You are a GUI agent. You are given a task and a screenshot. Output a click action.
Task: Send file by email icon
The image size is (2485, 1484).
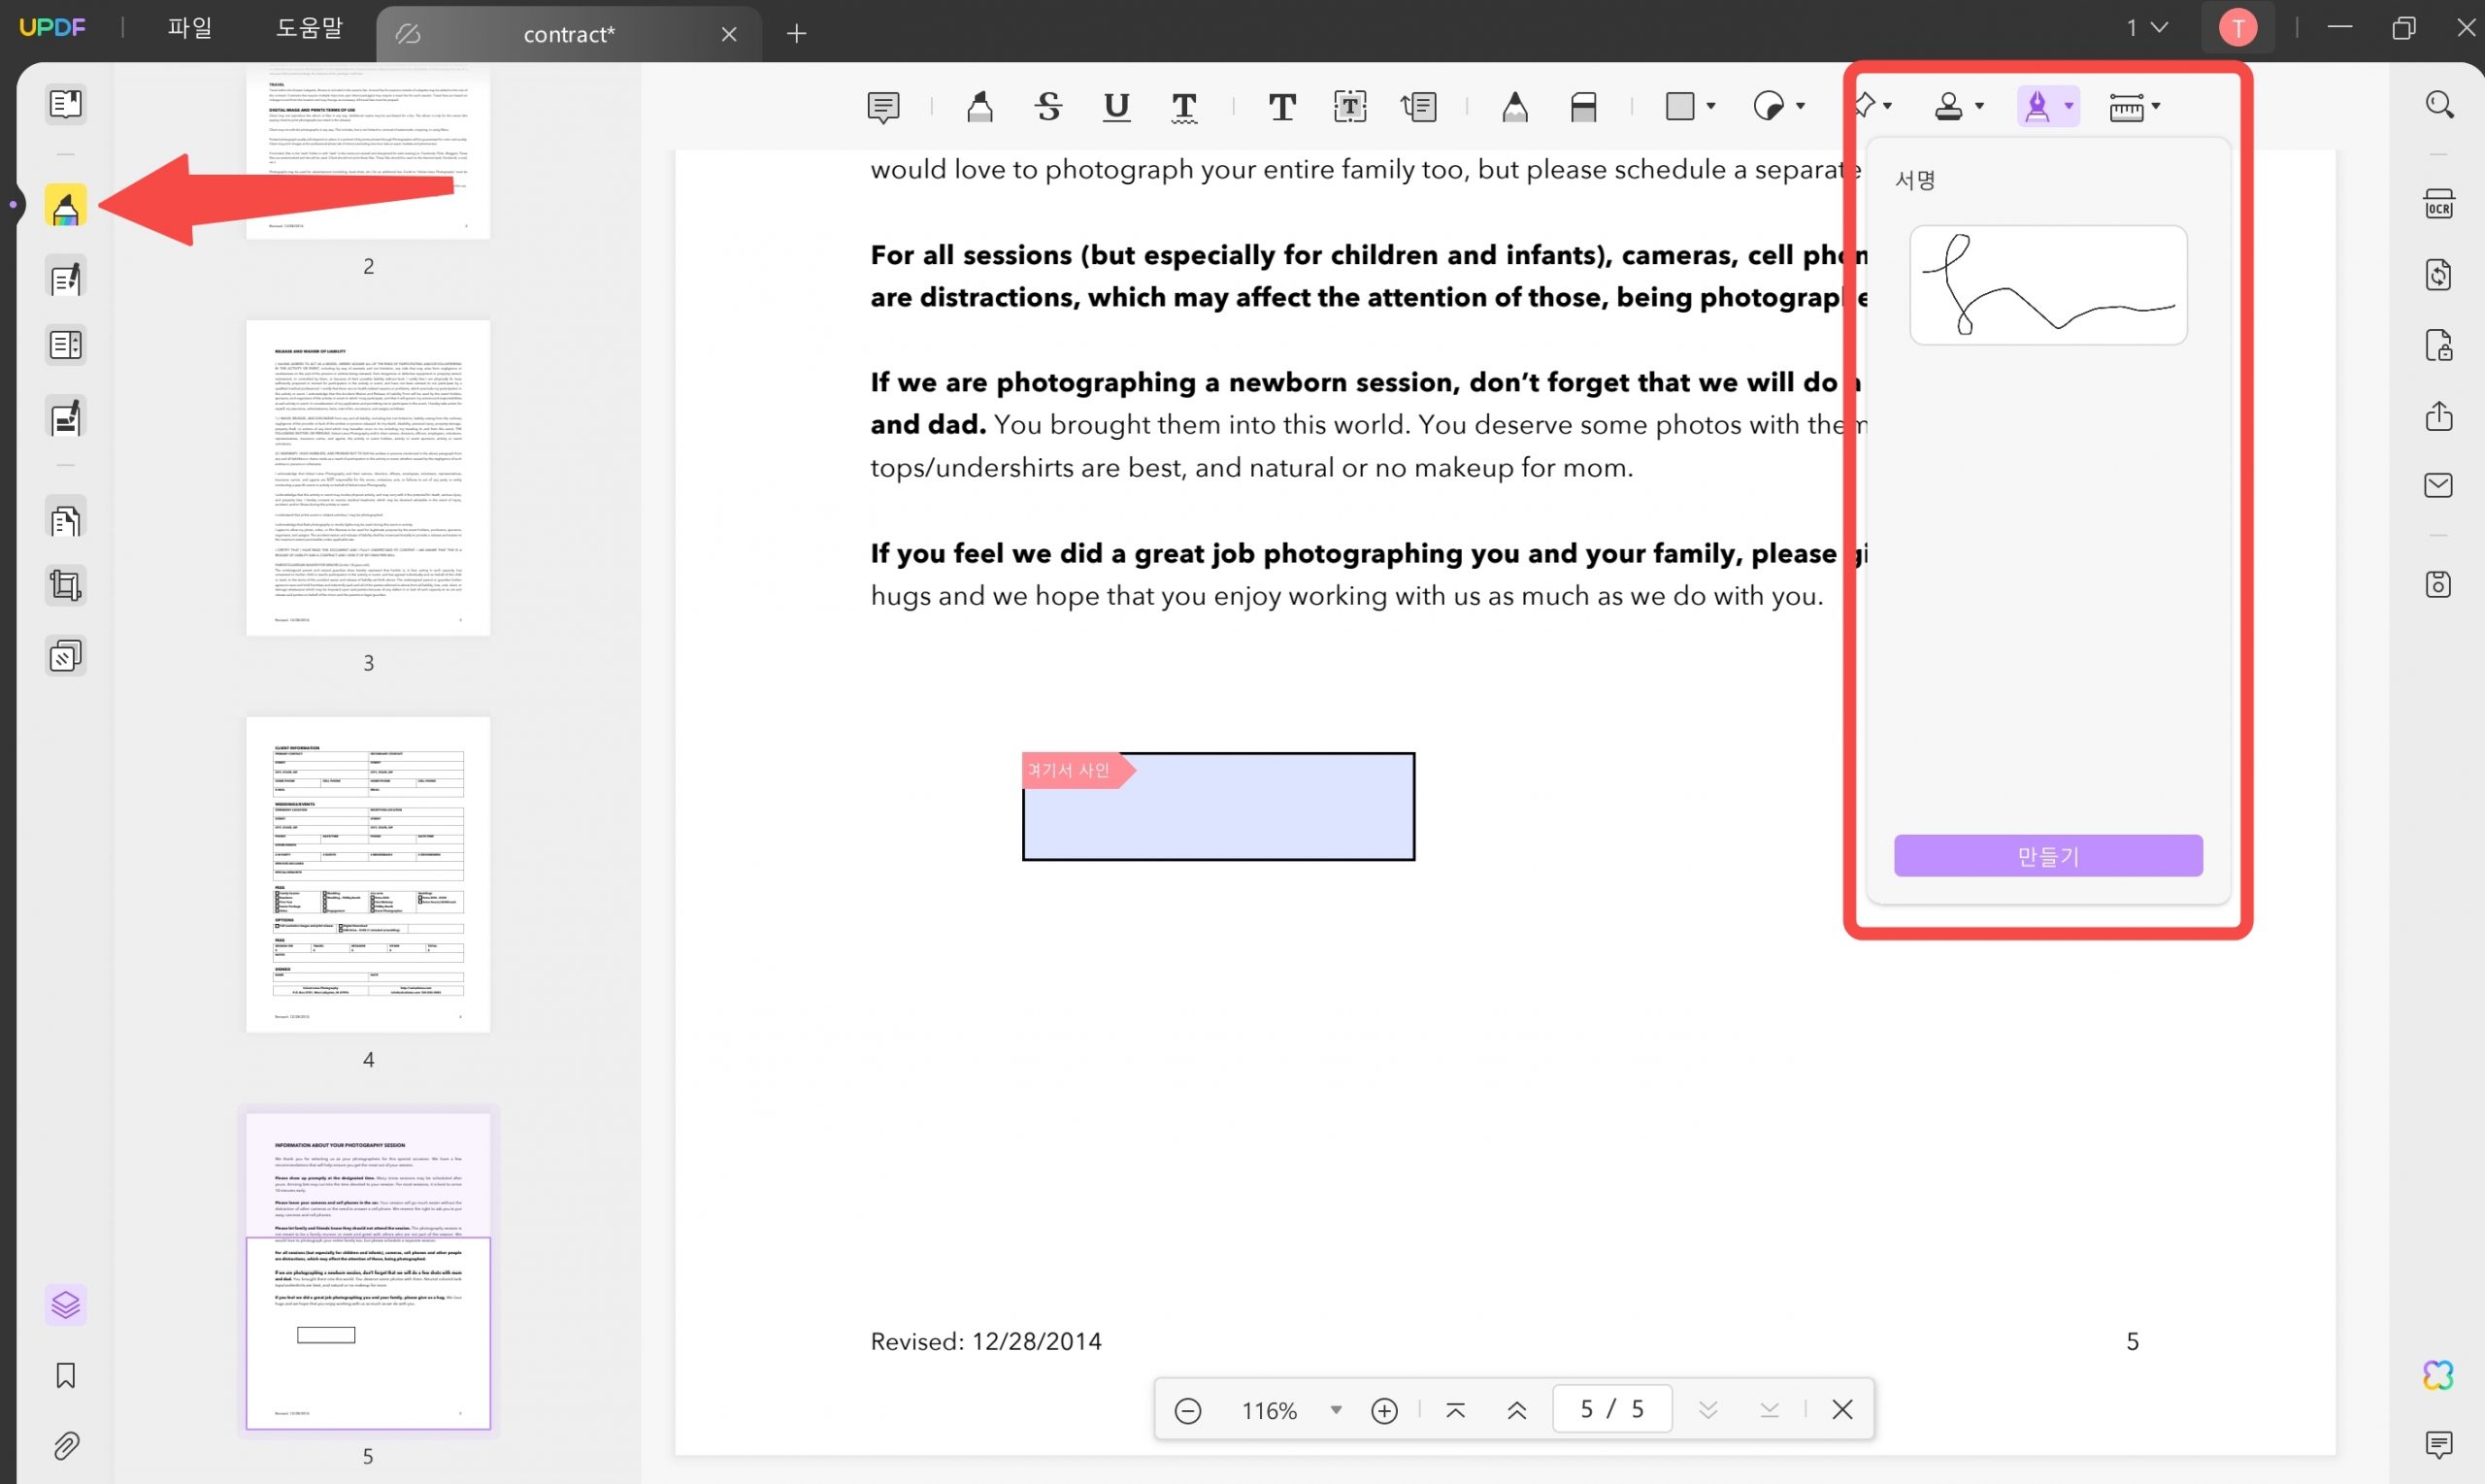point(2439,485)
